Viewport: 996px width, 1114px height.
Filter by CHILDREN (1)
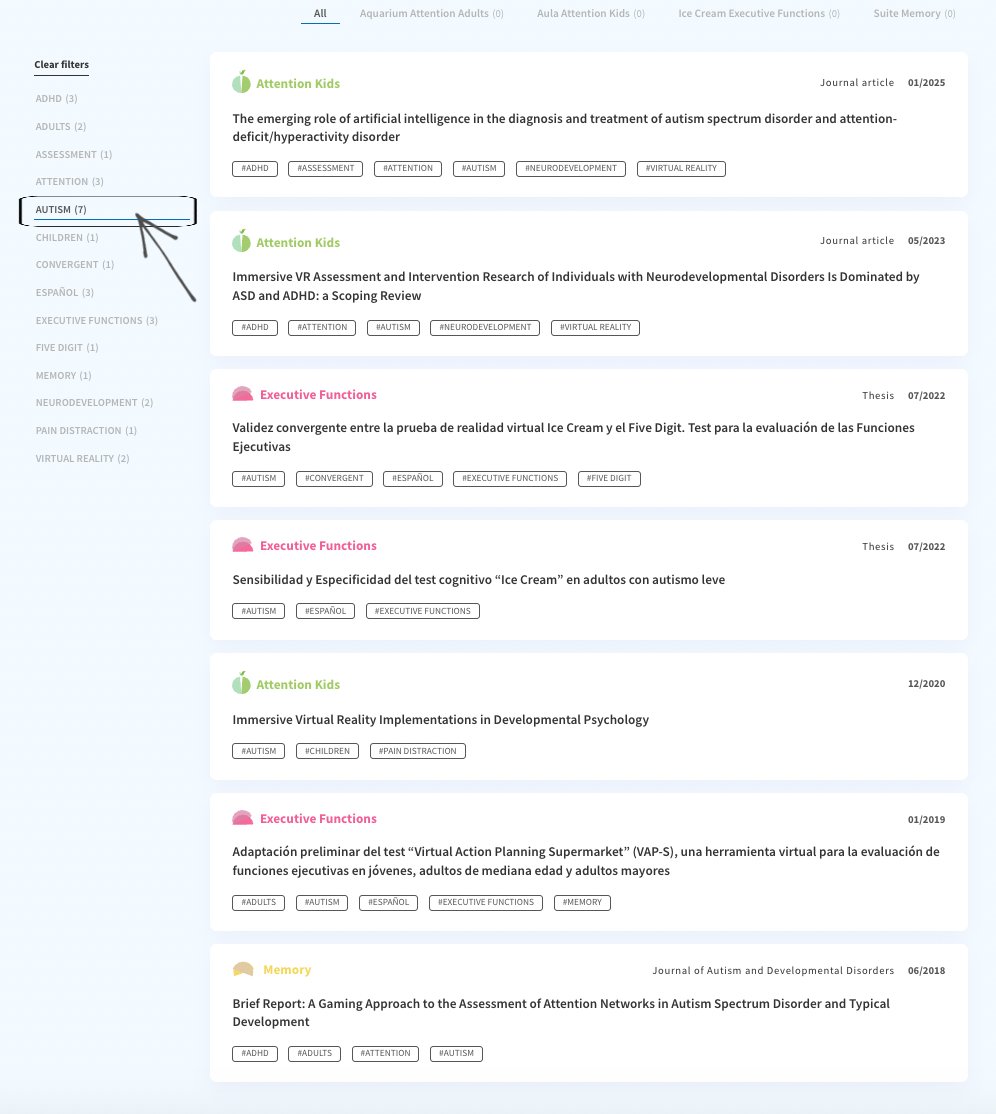[x=67, y=237]
